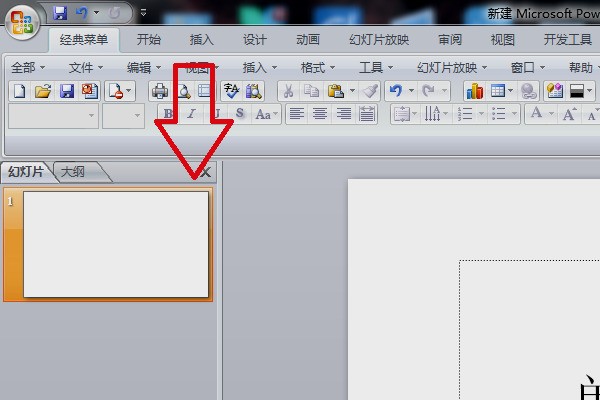Open the 动画 ribbon tab
This screenshot has height=400, width=600.
pos(308,39)
